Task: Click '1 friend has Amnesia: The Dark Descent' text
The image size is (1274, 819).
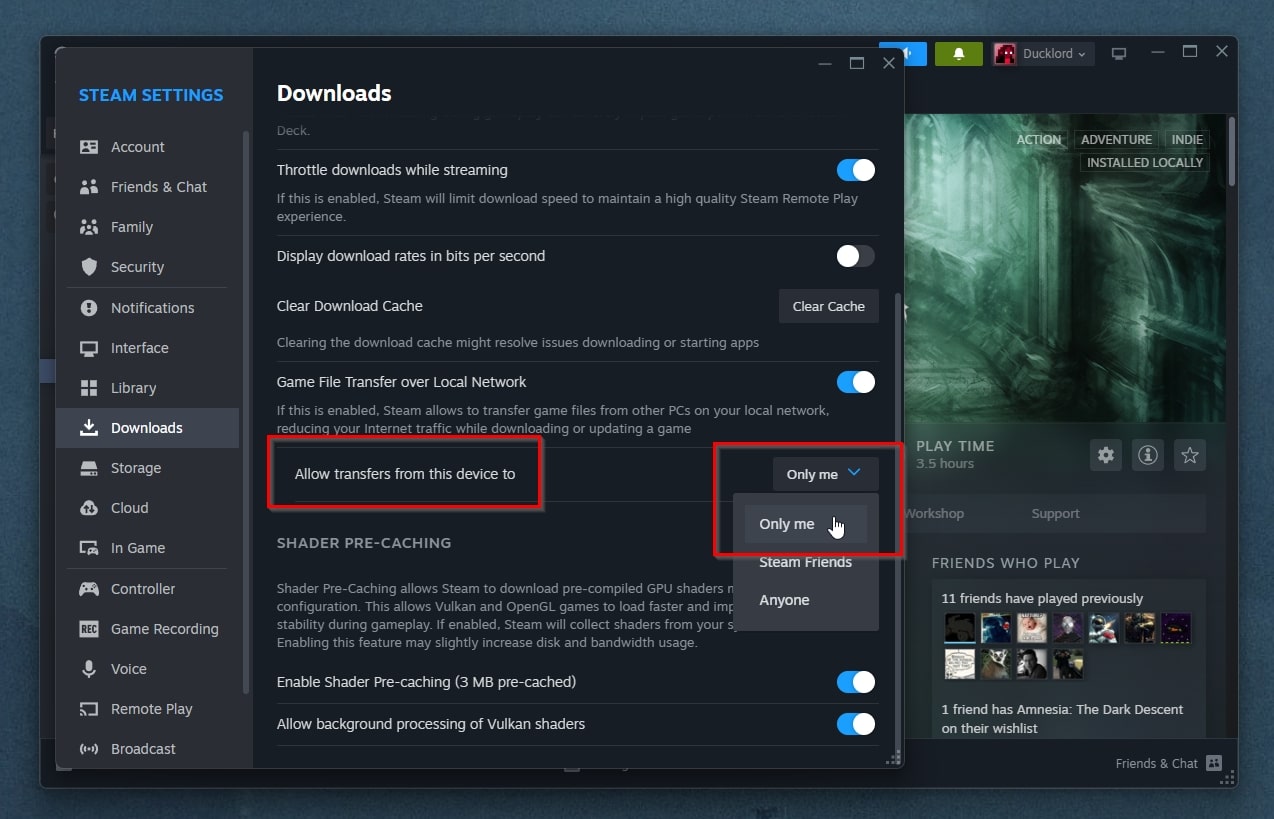Action: [1062, 719]
